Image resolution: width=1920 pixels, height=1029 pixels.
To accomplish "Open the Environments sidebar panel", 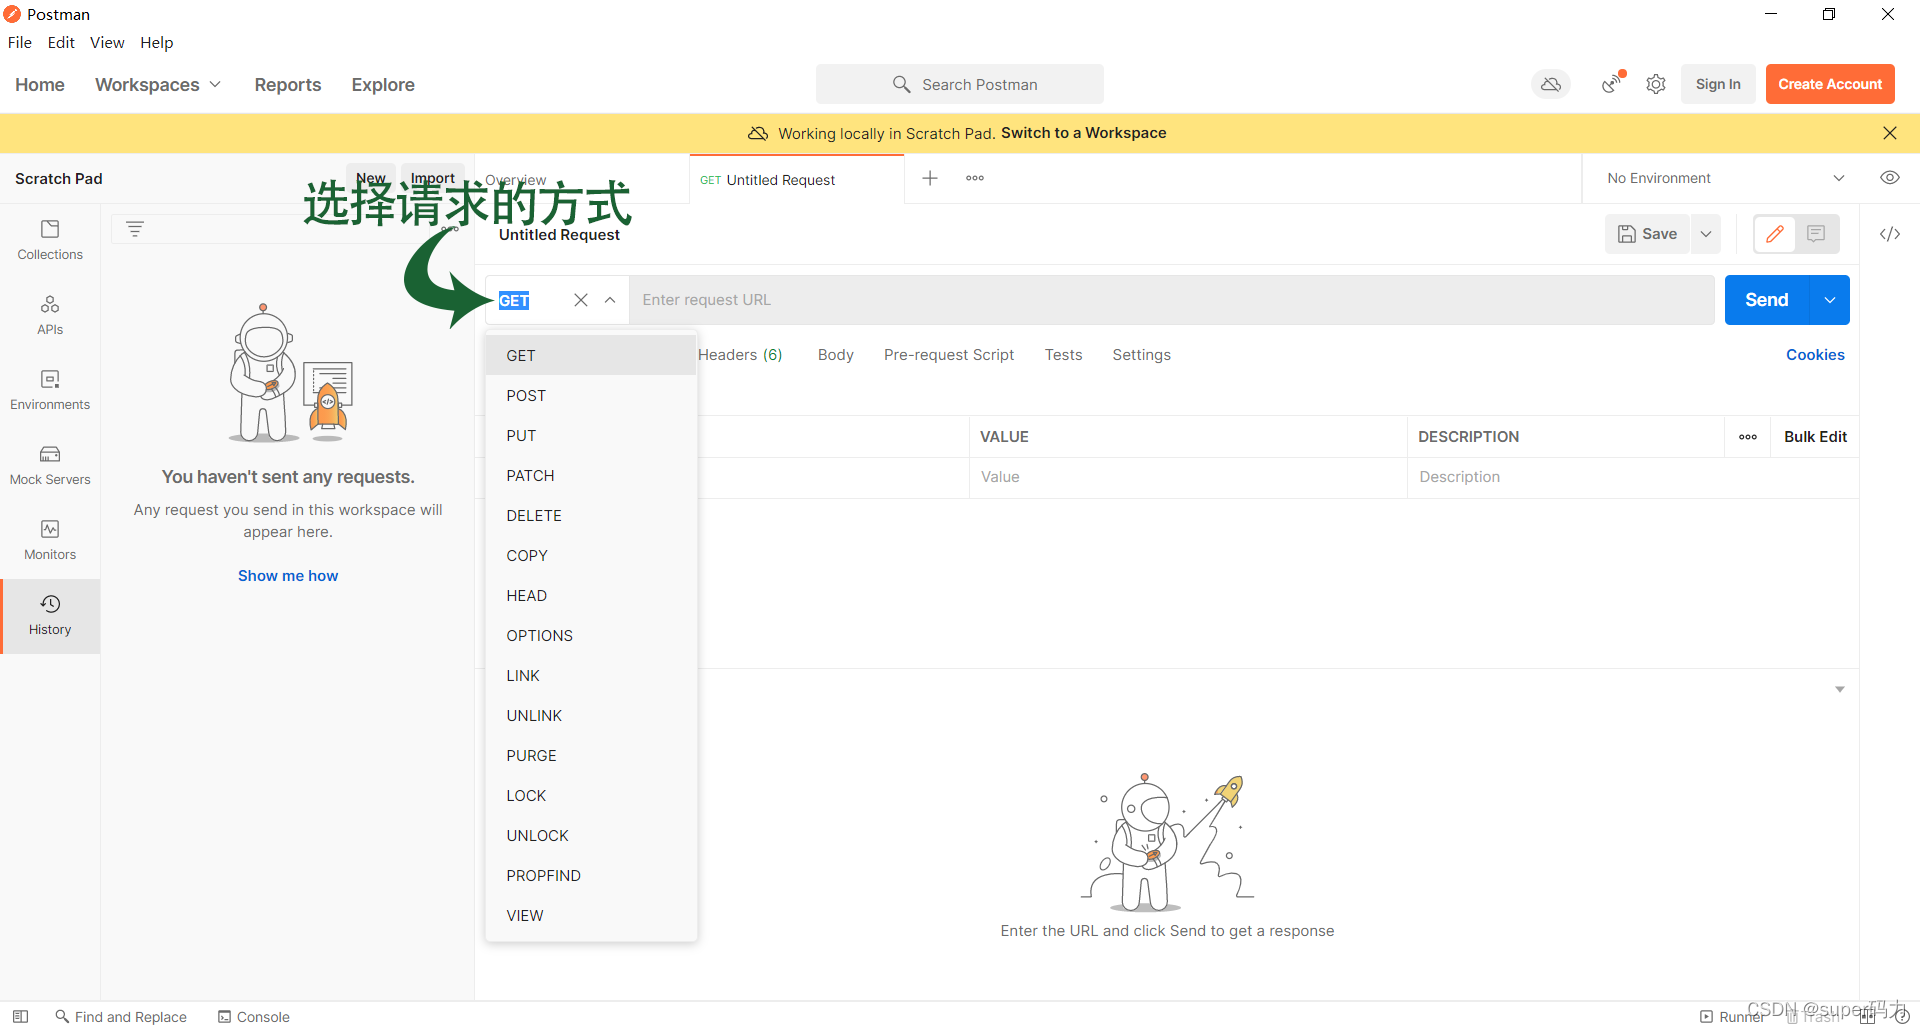I will [x=50, y=390].
